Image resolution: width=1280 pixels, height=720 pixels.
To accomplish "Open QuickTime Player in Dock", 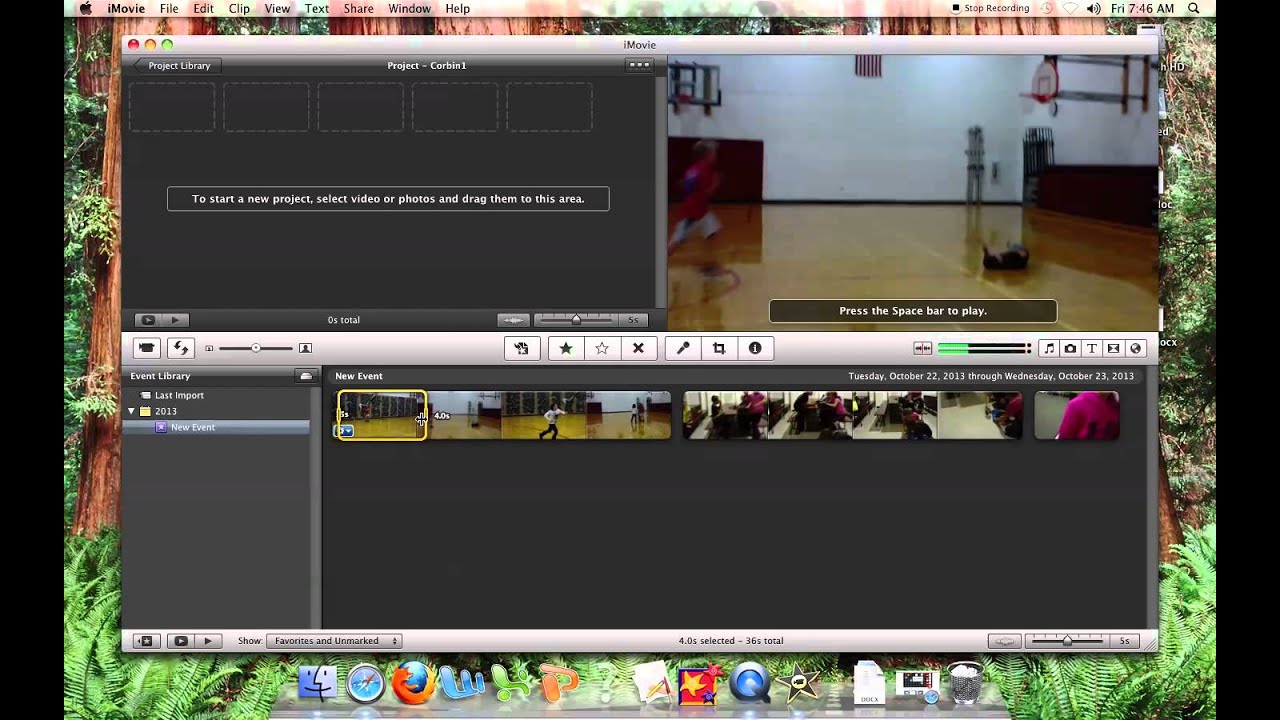I will coord(750,684).
